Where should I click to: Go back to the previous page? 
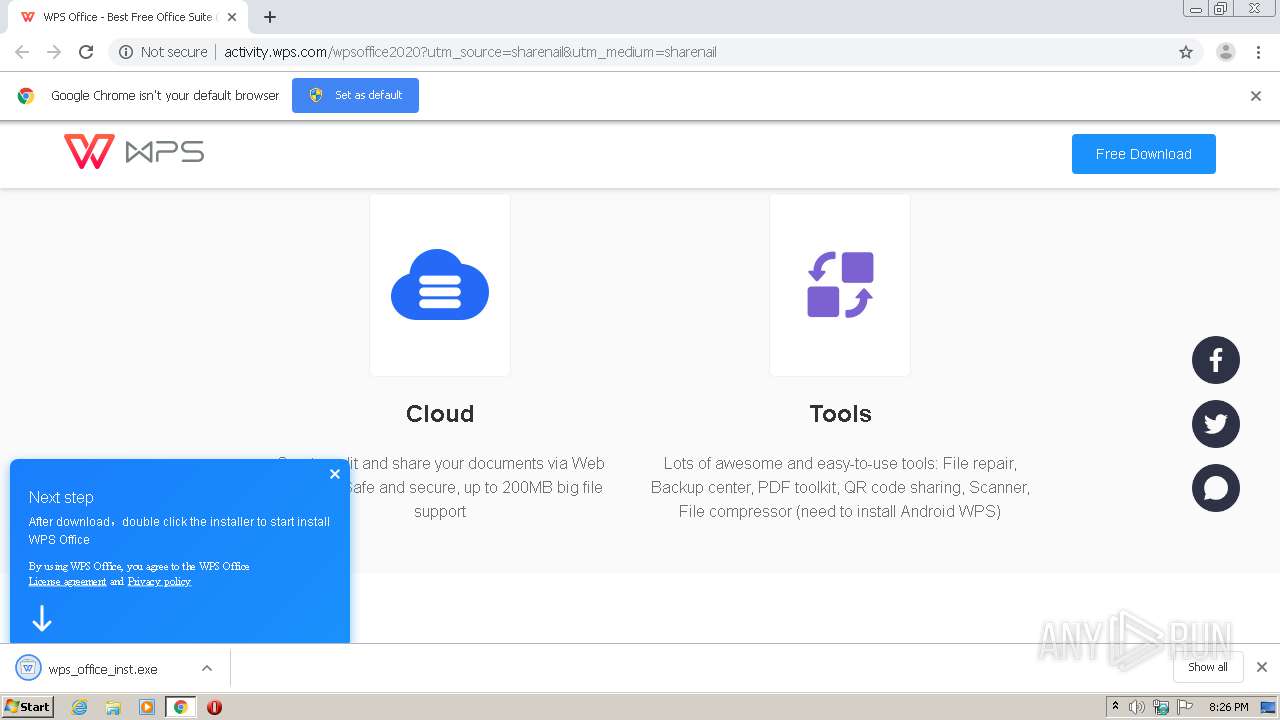click(x=22, y=52)
